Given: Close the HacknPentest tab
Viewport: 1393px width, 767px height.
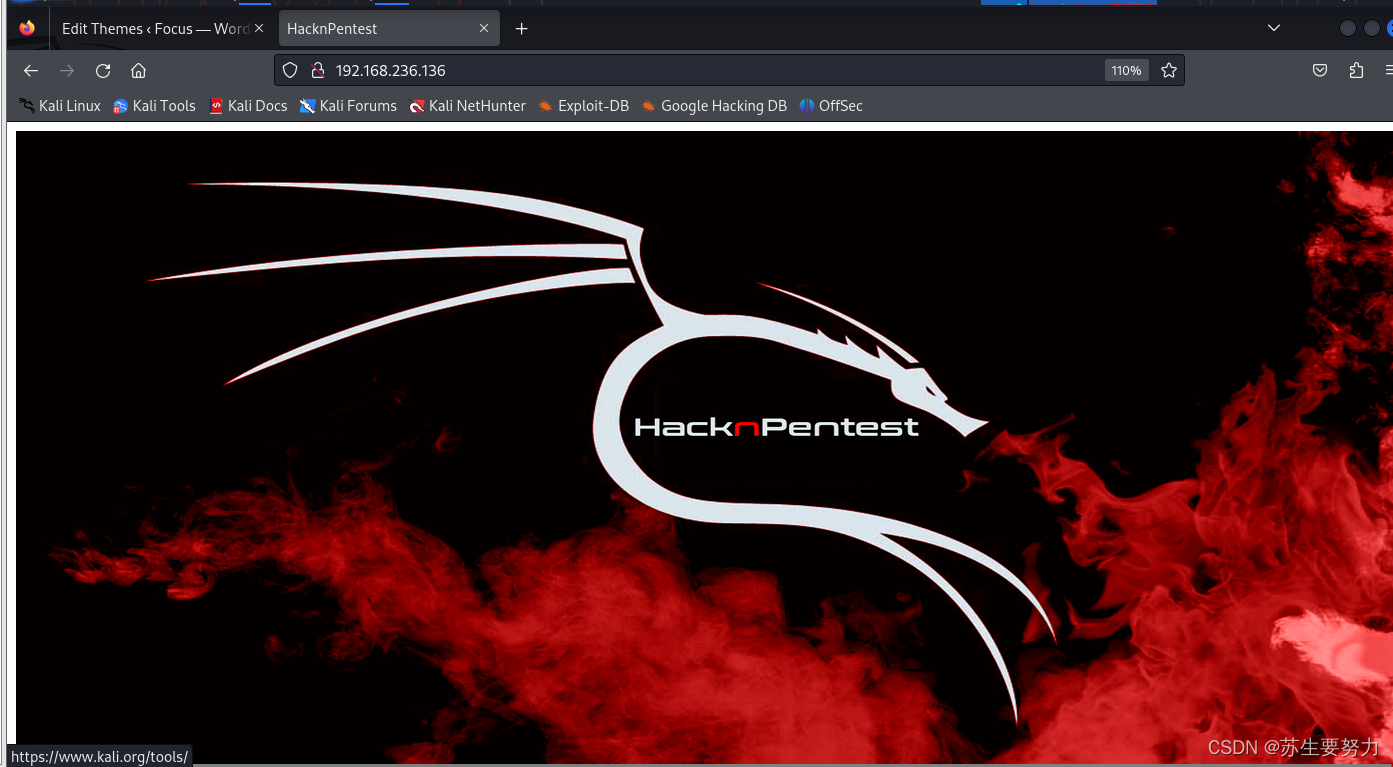Looking at the screenshot, I should click(x=484, y=28).
